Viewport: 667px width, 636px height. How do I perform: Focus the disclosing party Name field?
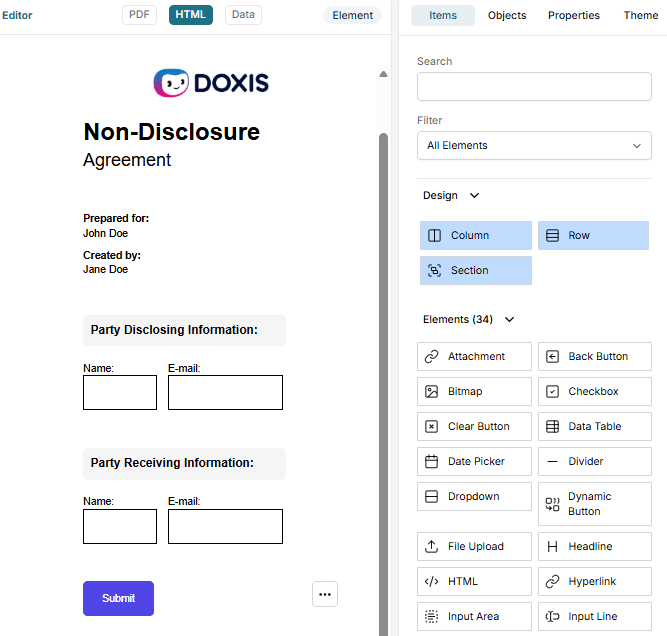click(x=120, y=392)
